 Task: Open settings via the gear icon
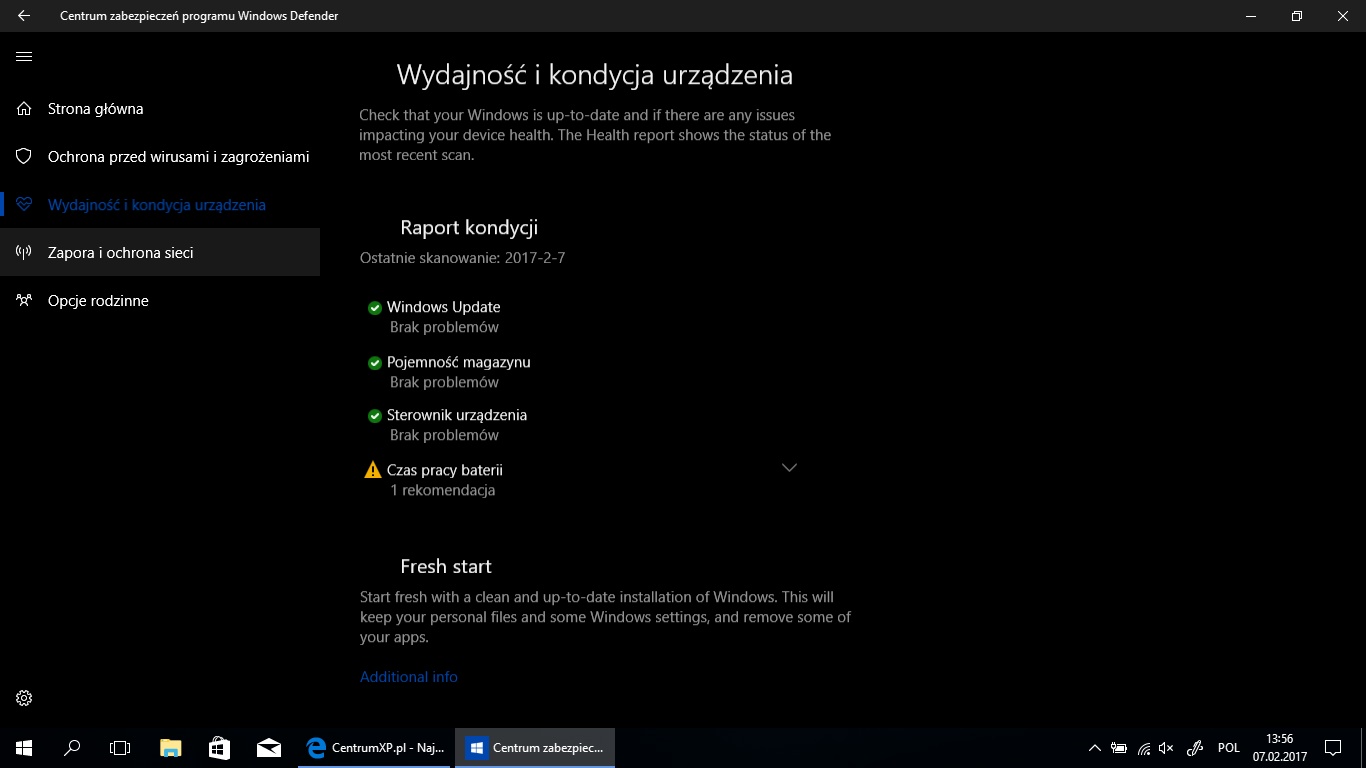pyautogui.click(x=24, y=698)
